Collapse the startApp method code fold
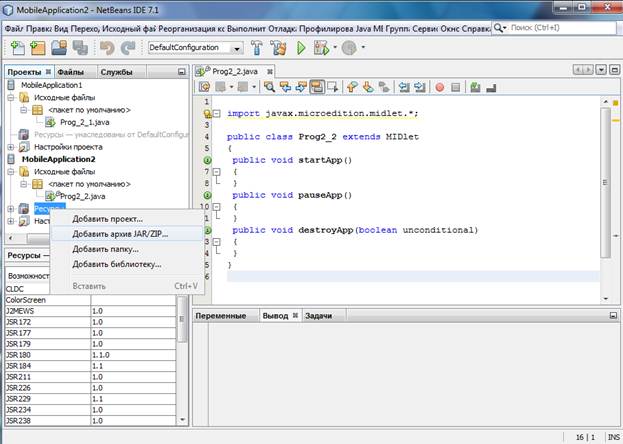623x444 pixels. click(x=216, y=172)
